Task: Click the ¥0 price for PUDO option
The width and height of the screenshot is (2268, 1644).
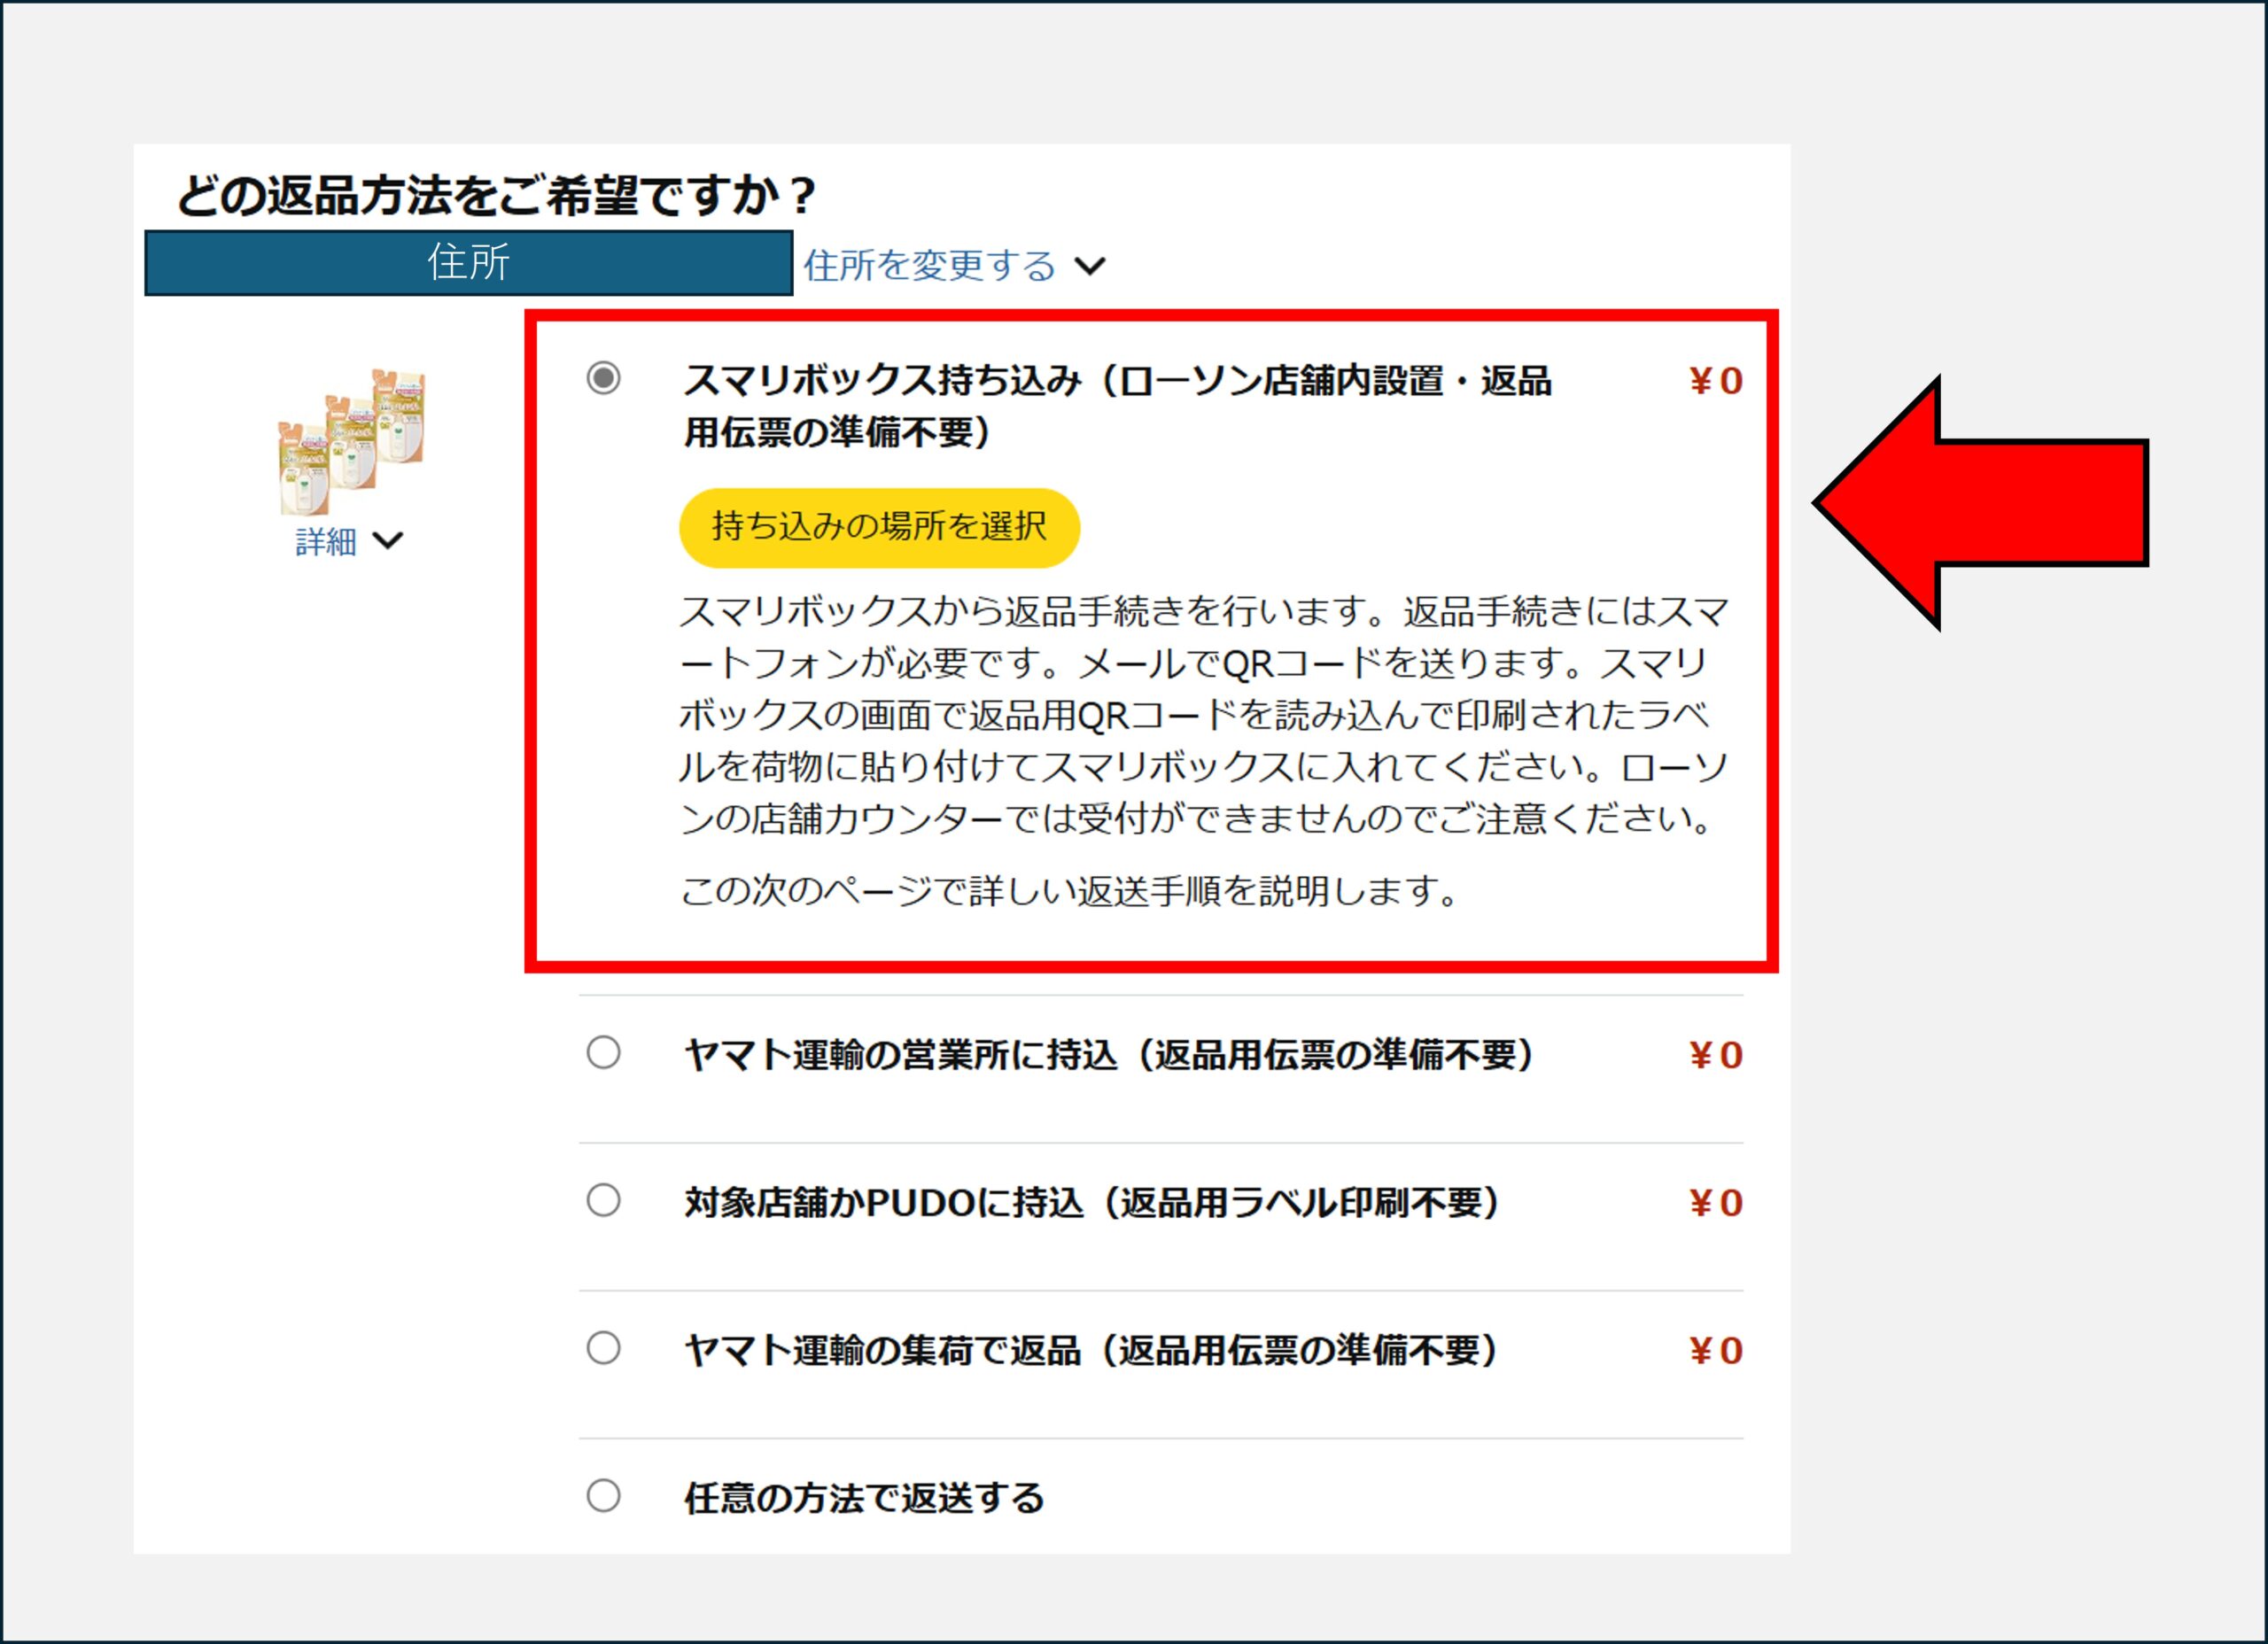Action: coord(1716,1203)
